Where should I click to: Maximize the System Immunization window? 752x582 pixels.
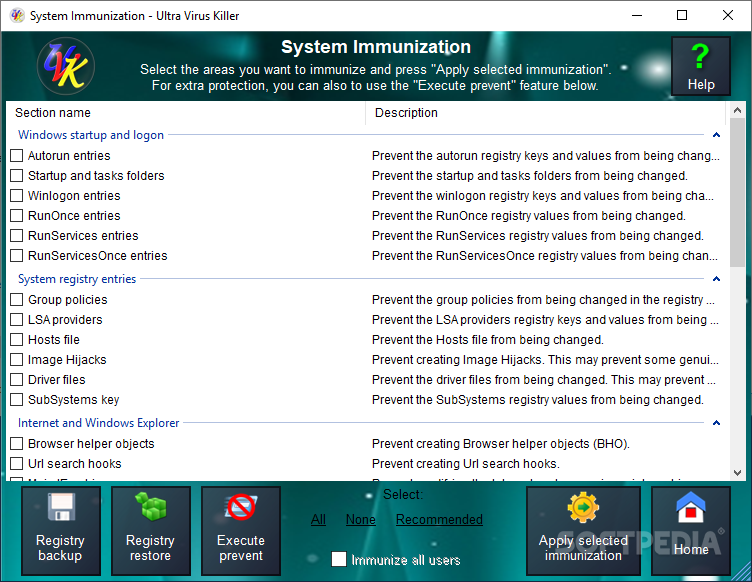pyautogui.click(x=682, y=15)
